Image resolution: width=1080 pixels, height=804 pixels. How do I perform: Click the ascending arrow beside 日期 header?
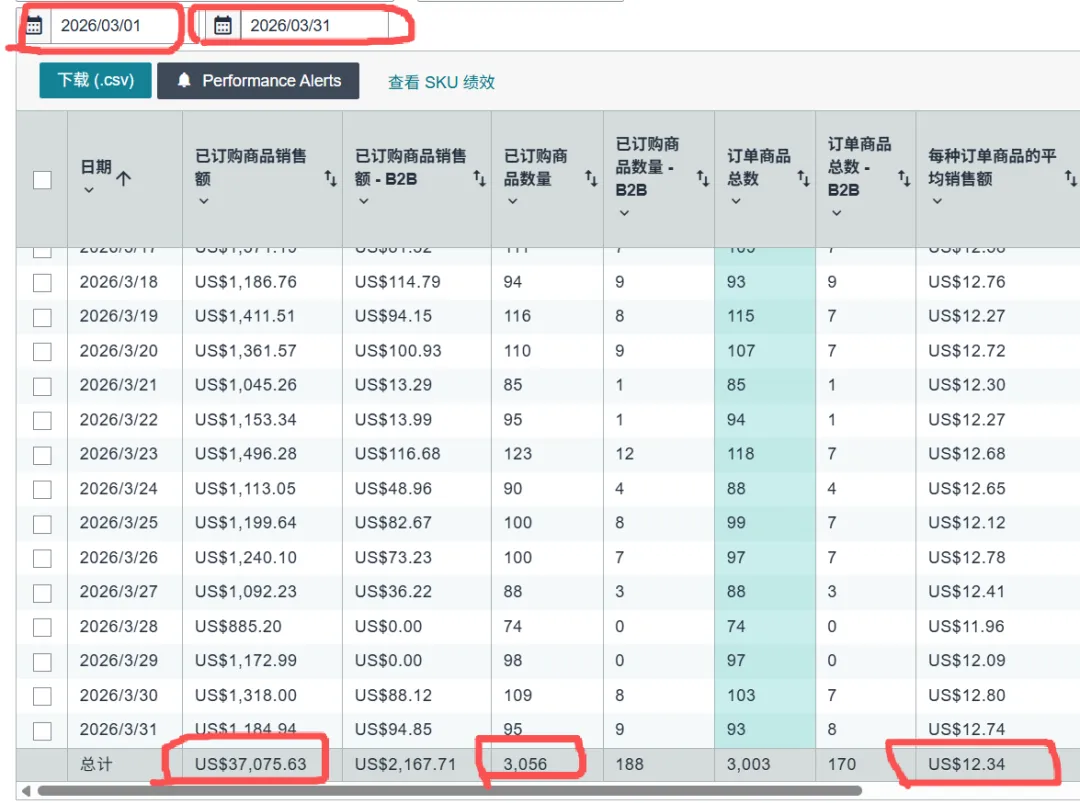point(123,179)
